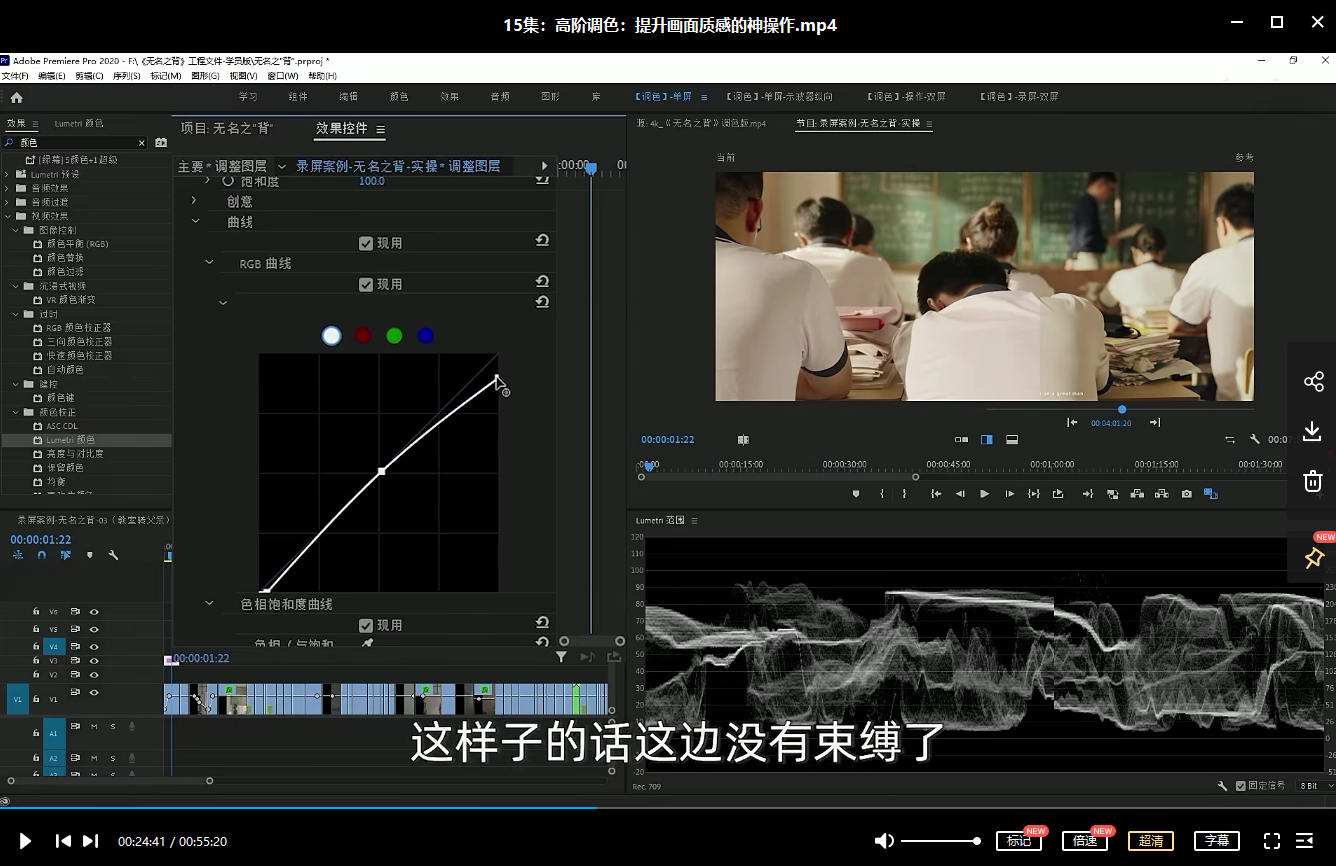Click the 字幕 button in video player
Screen dimensions: 1336x866
[1216, 841]
